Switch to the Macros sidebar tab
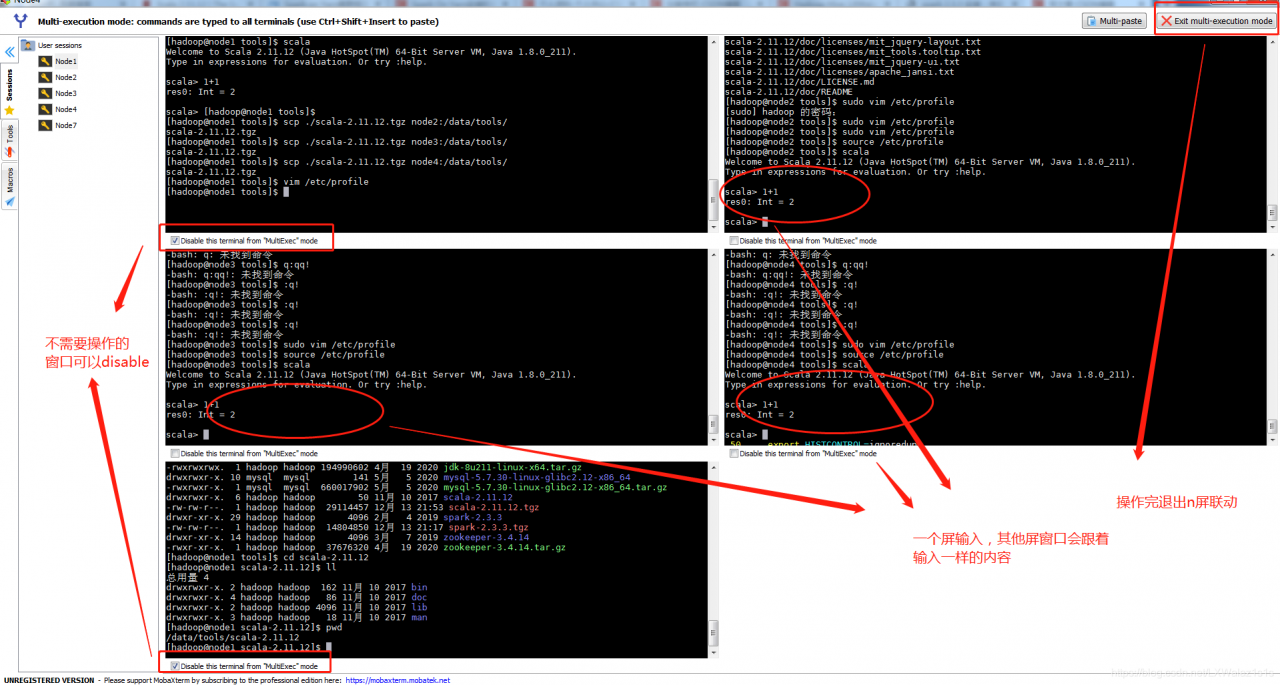Screen dimensions: 1280x685 click(10, 186)
